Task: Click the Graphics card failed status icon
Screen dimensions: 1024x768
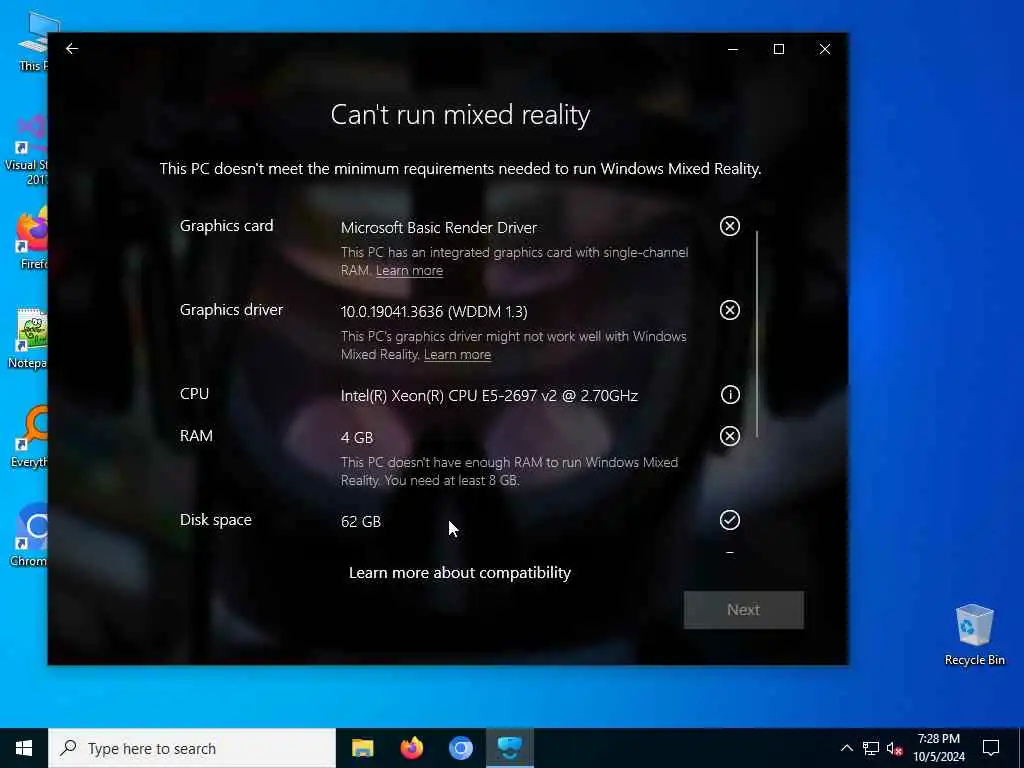Action: 729,226
